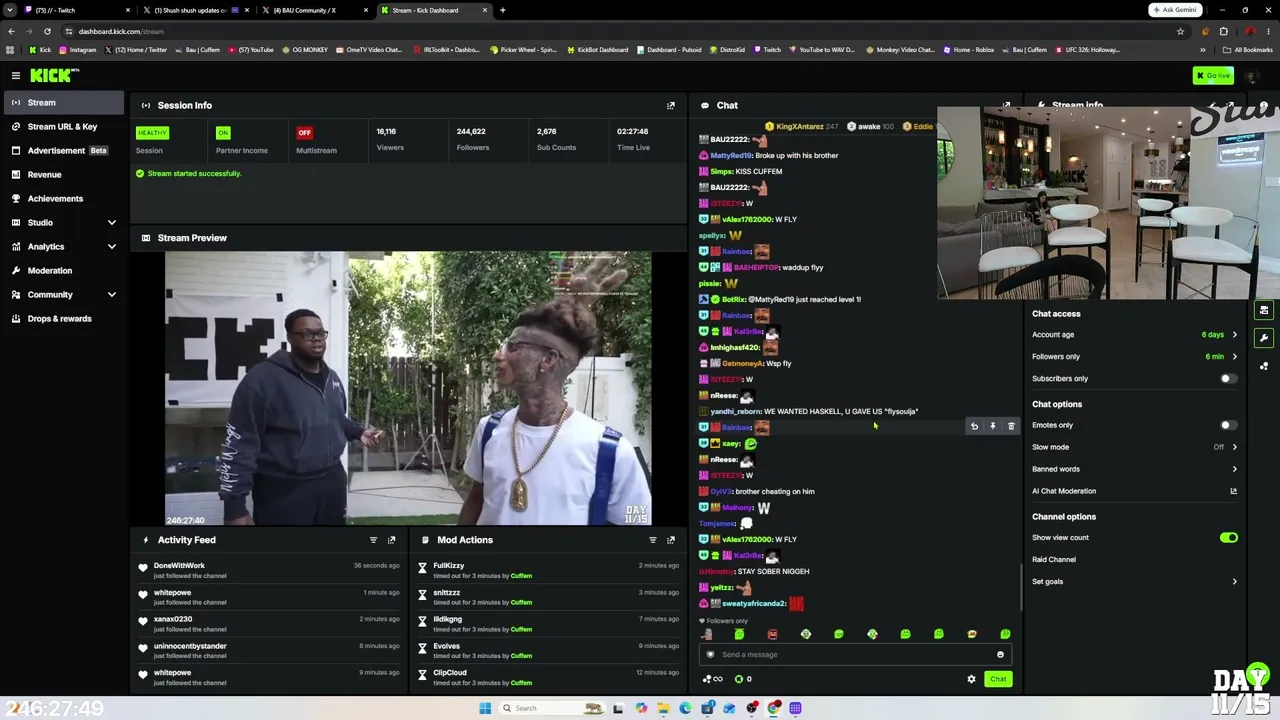The height and width of the screenshot is (720, 1280).
Task: Bookmark this page with the star icon
Action: tap(1180, 31)
